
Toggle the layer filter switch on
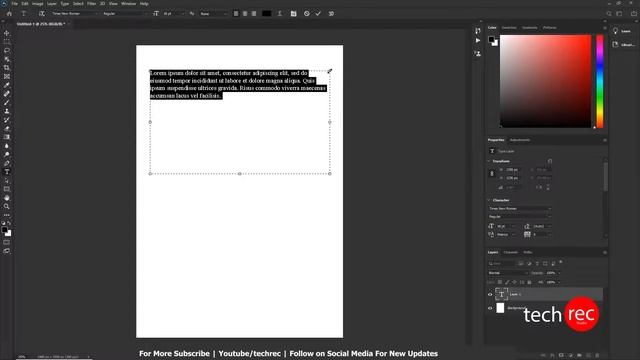point(561,262)
